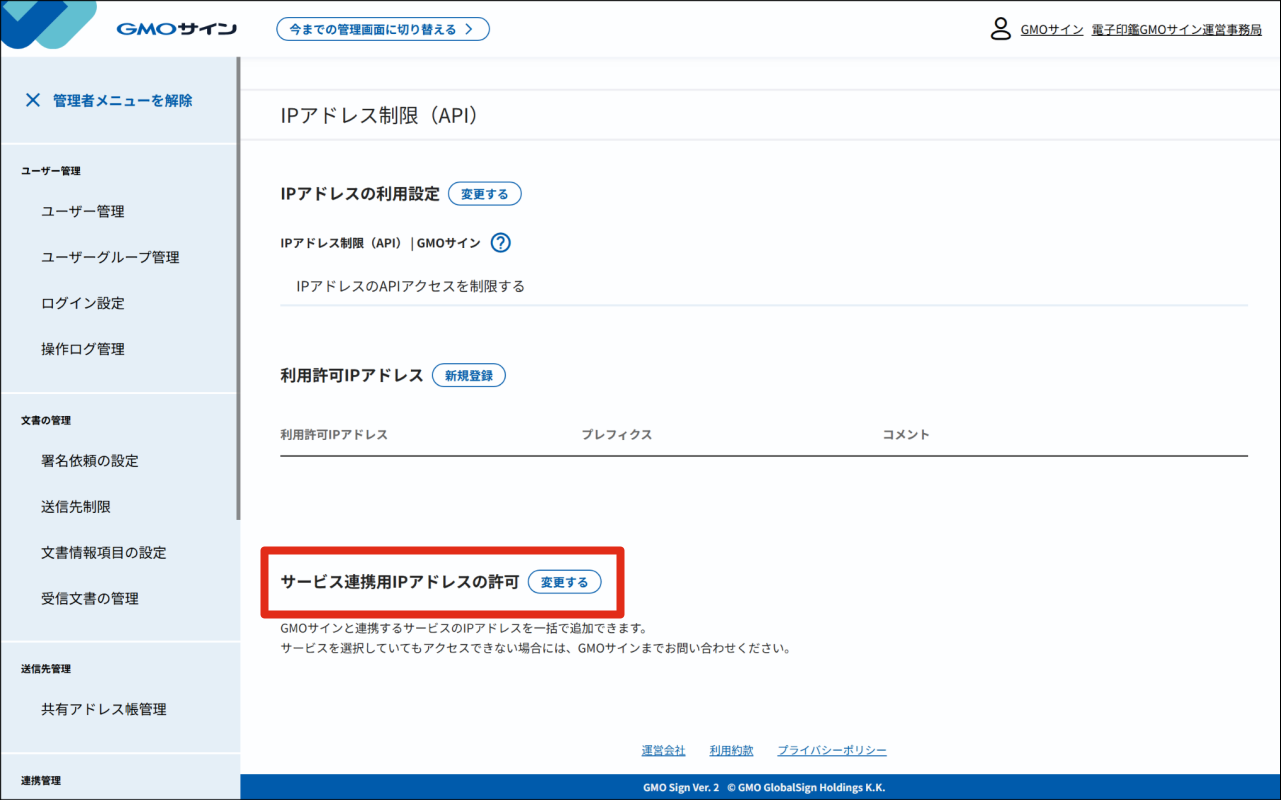Go to 操作ログ管理
Viewport: 1281px width, 800px height.
pyautogui.click(x=83, y=349)
